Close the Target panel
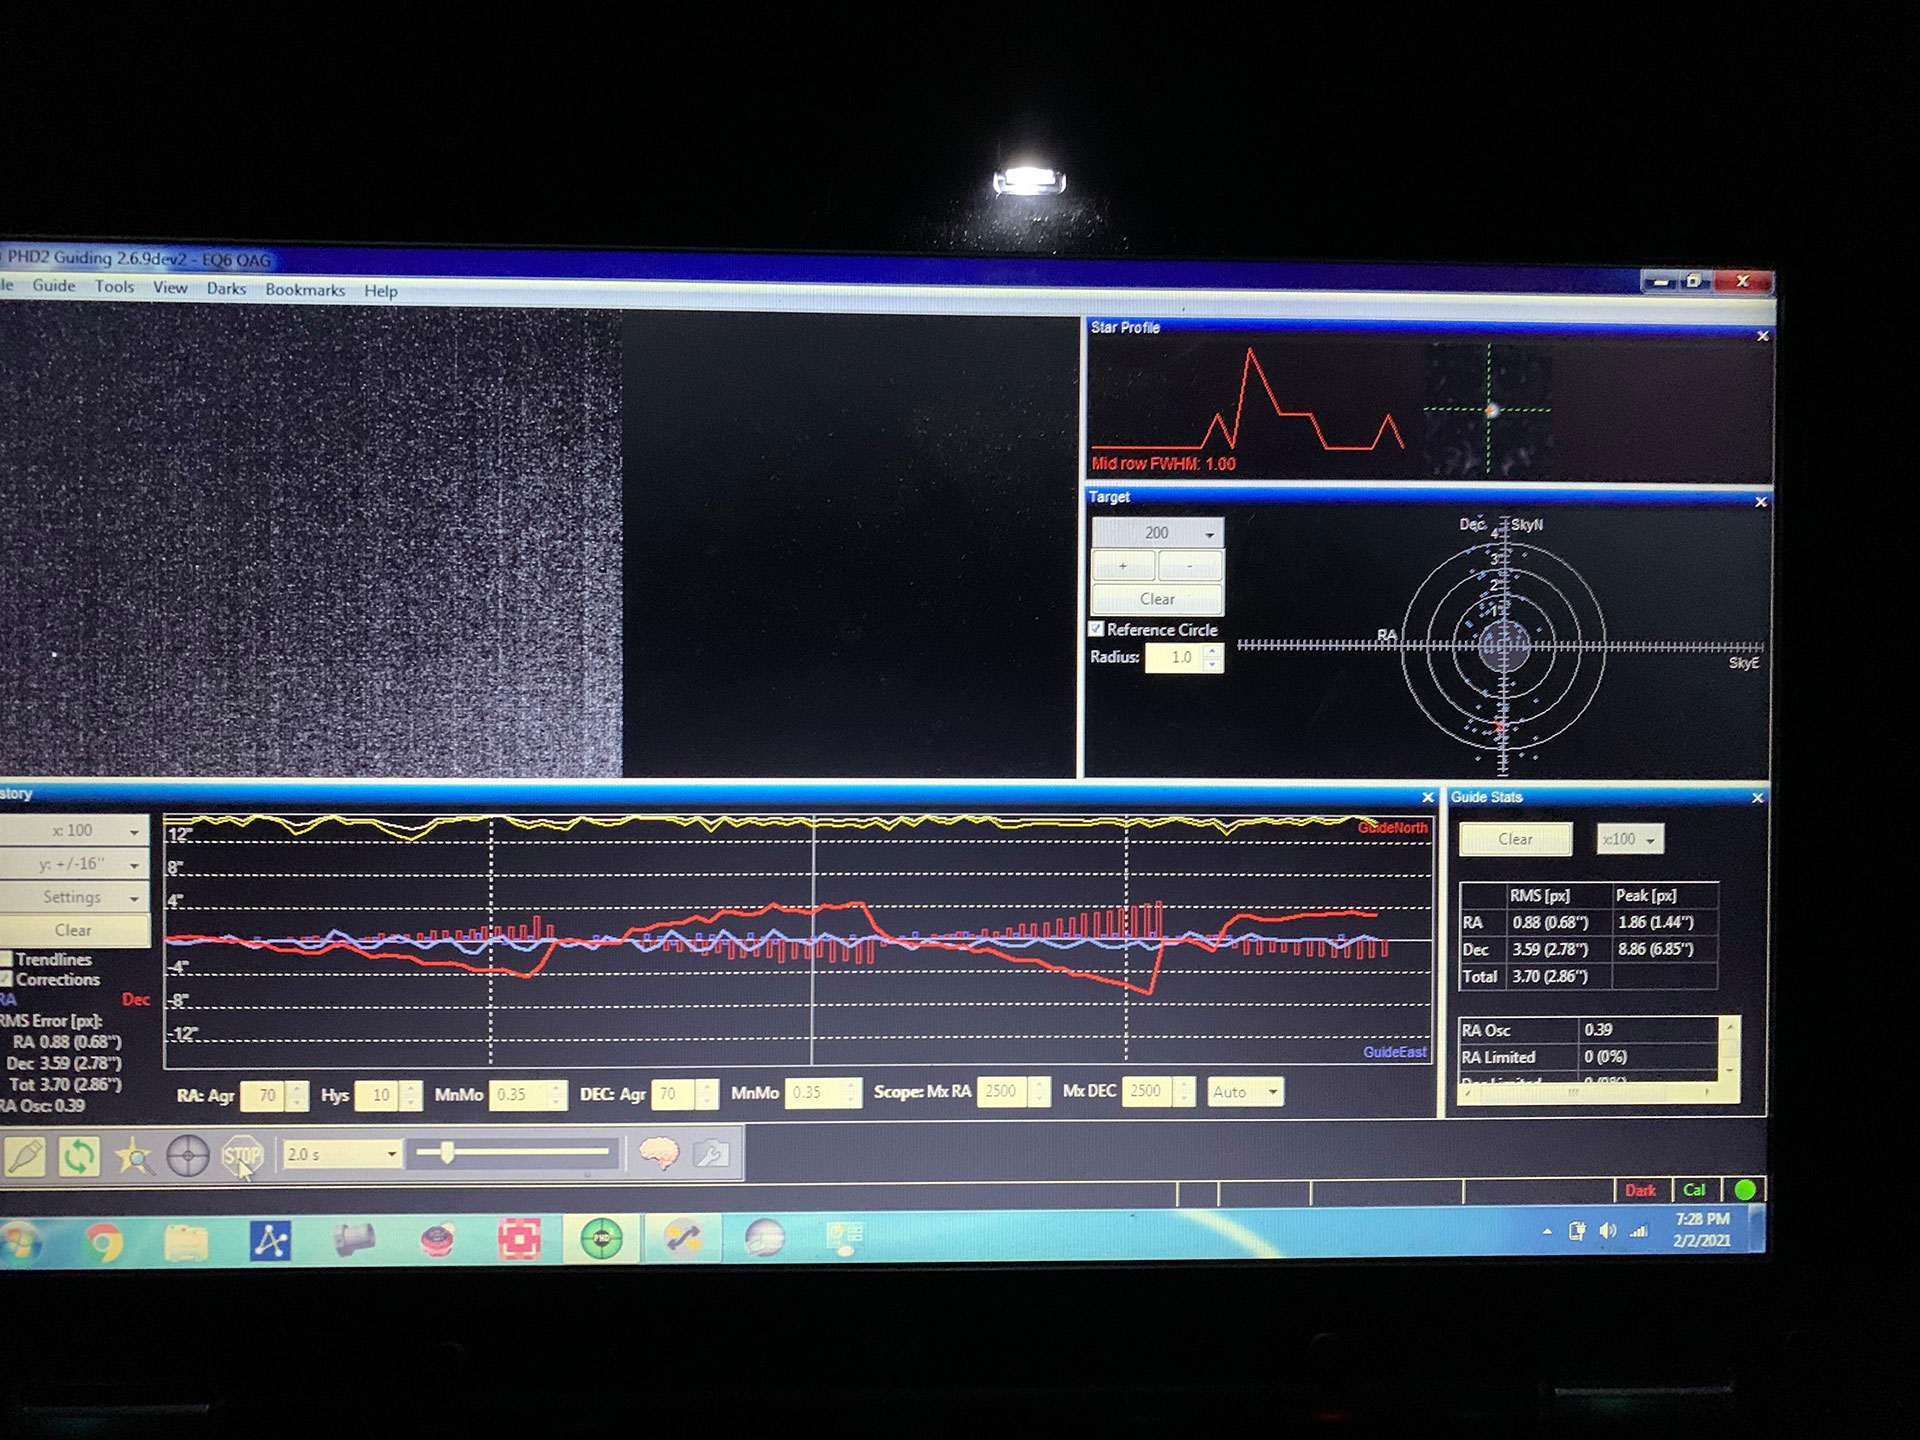The image size is (1920, 1440). coord(1761,501)
